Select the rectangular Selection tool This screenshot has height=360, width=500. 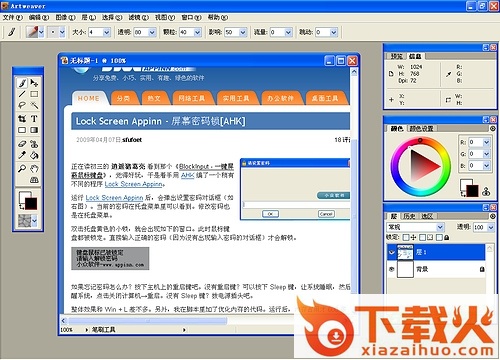(x=34, y=94)
